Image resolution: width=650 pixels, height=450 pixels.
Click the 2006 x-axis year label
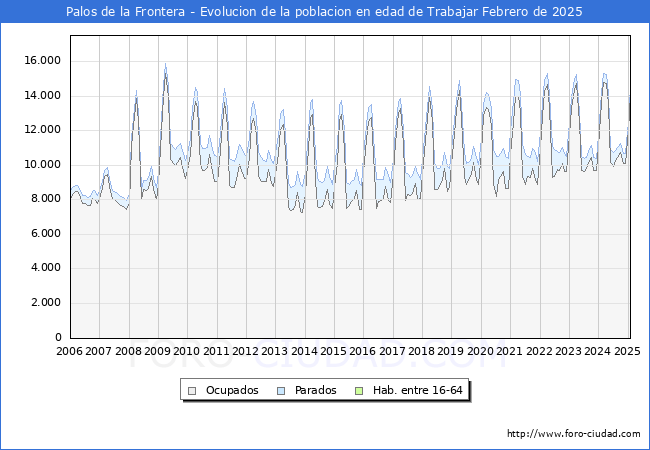tap(69, 351)
